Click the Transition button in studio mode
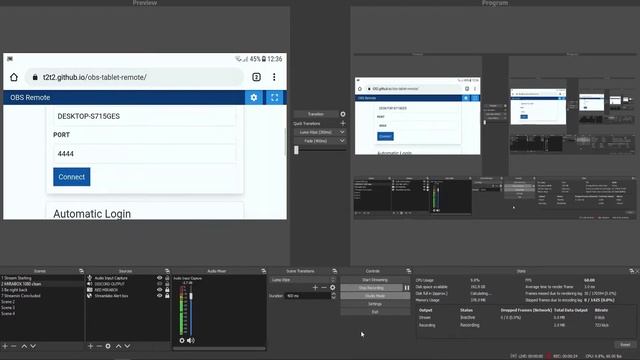This screenshot has width=640, height=360. (x=316, y=114)
